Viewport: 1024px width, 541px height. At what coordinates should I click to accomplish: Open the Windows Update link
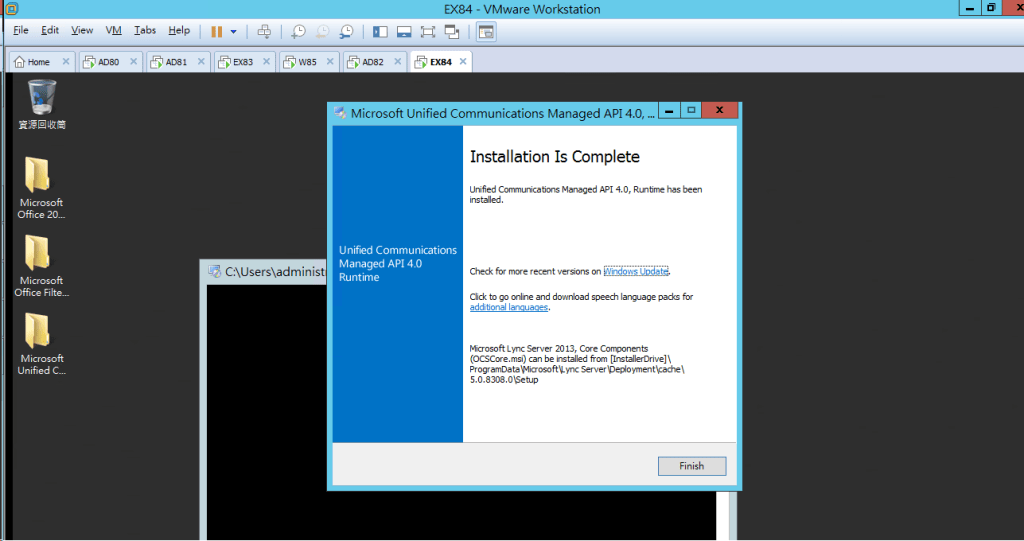tap(636, 271)
